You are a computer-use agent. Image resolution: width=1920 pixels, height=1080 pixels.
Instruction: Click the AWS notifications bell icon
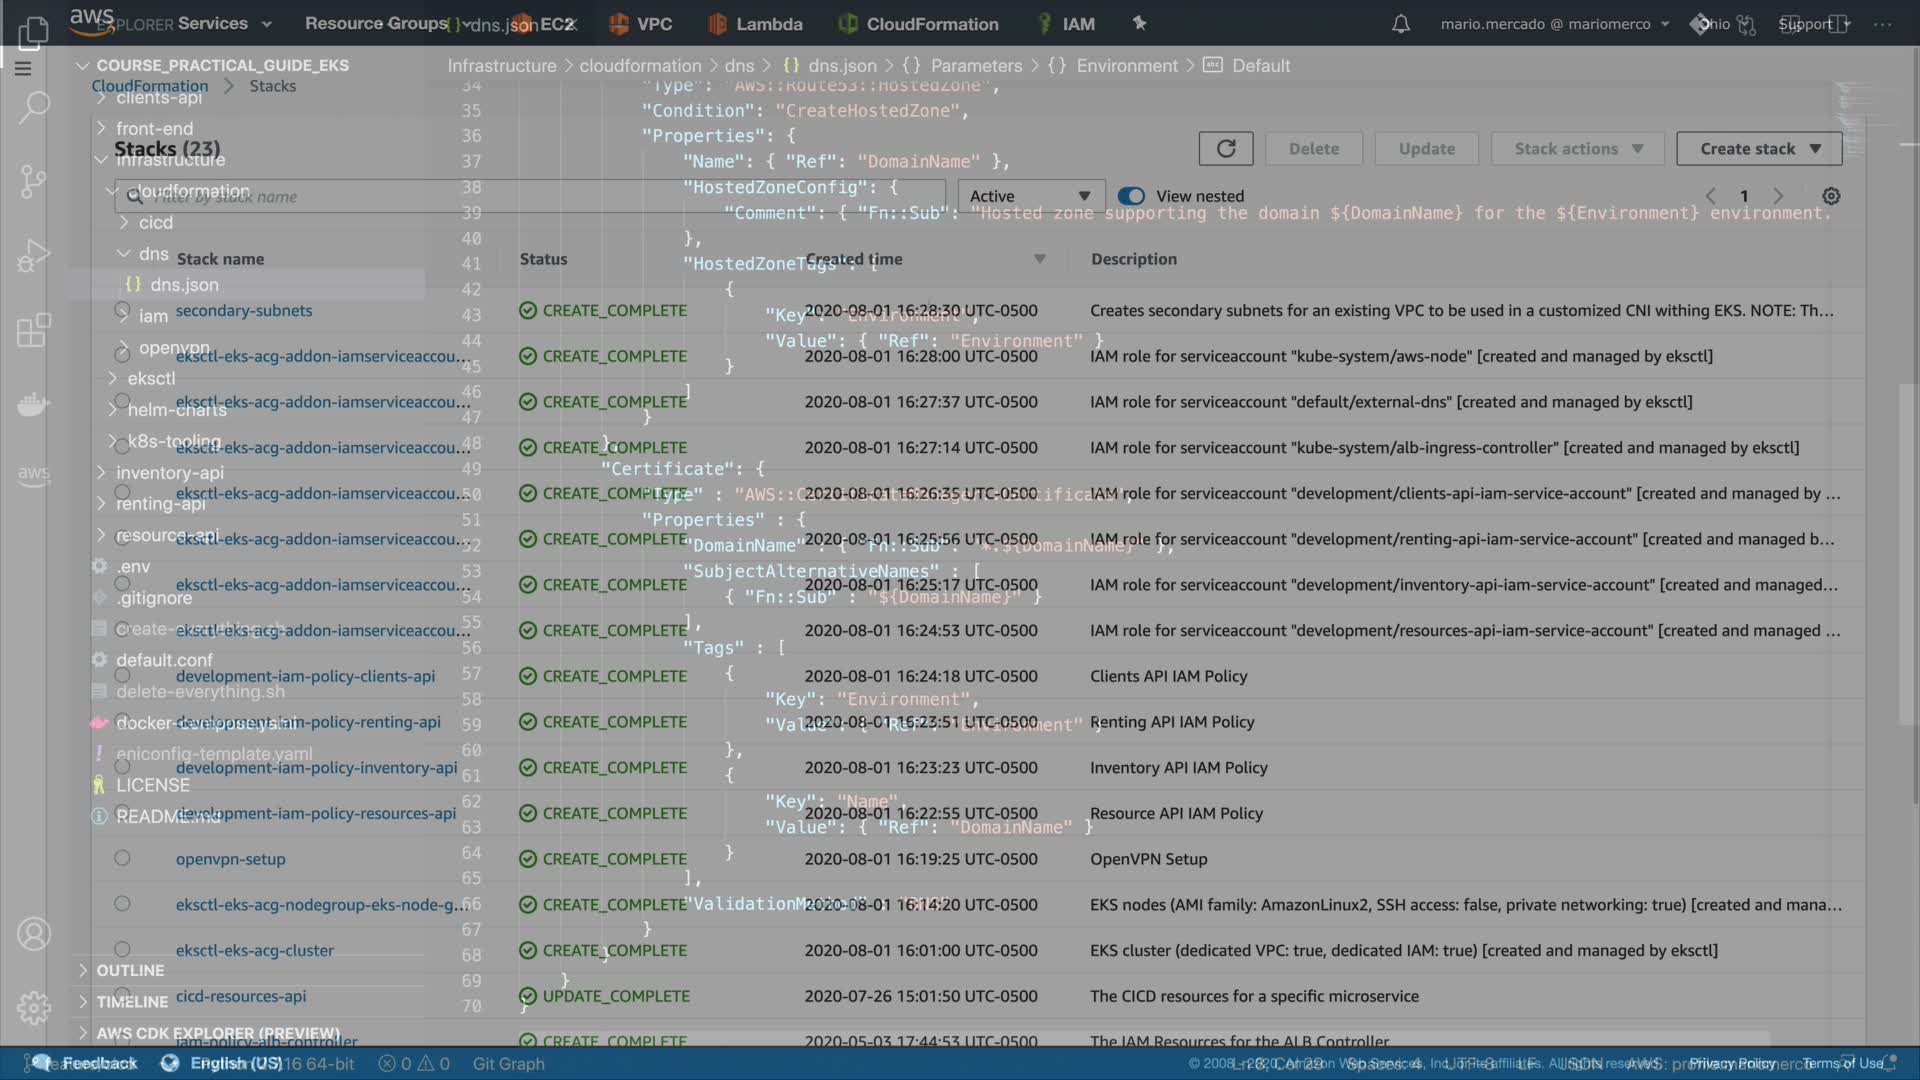point(1401,24)
